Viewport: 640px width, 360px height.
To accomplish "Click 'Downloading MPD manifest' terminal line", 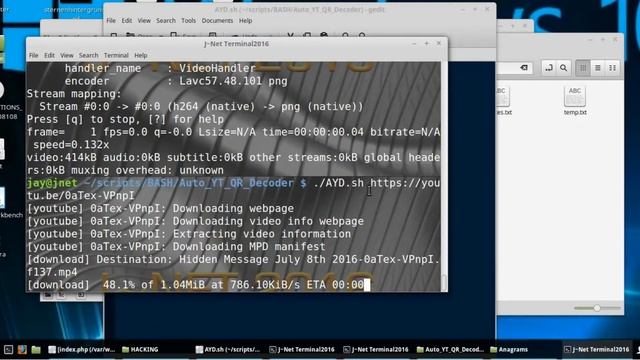I will (249, 247).
